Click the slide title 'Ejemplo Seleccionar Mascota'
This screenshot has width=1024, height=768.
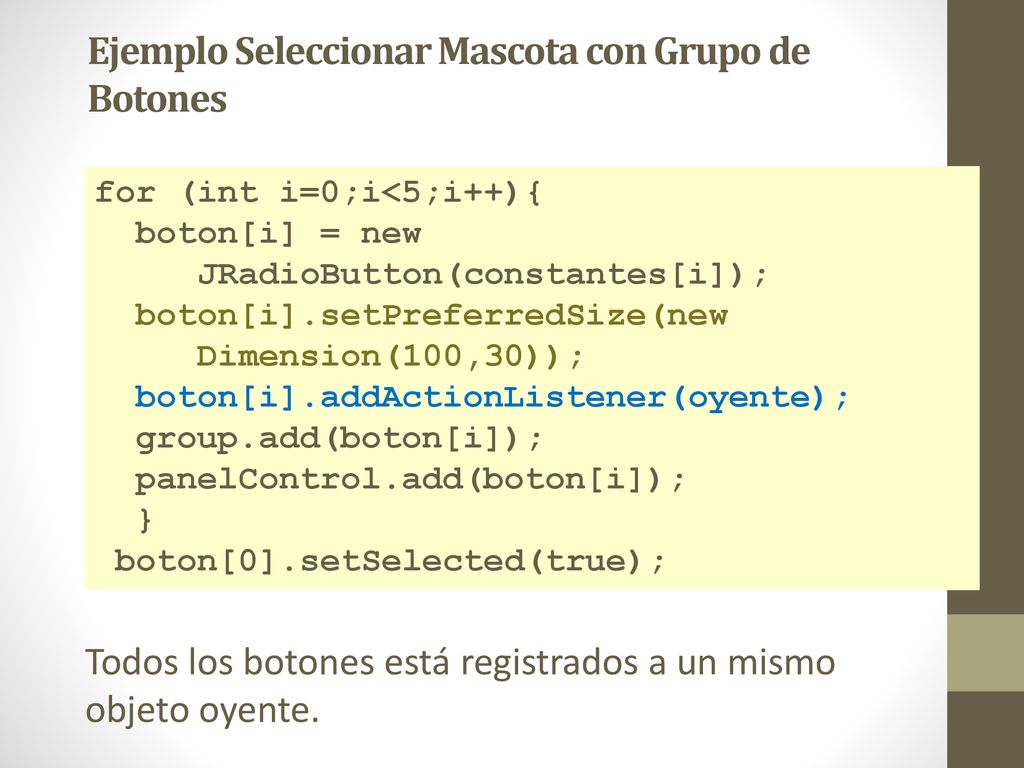tap(333, 53)
